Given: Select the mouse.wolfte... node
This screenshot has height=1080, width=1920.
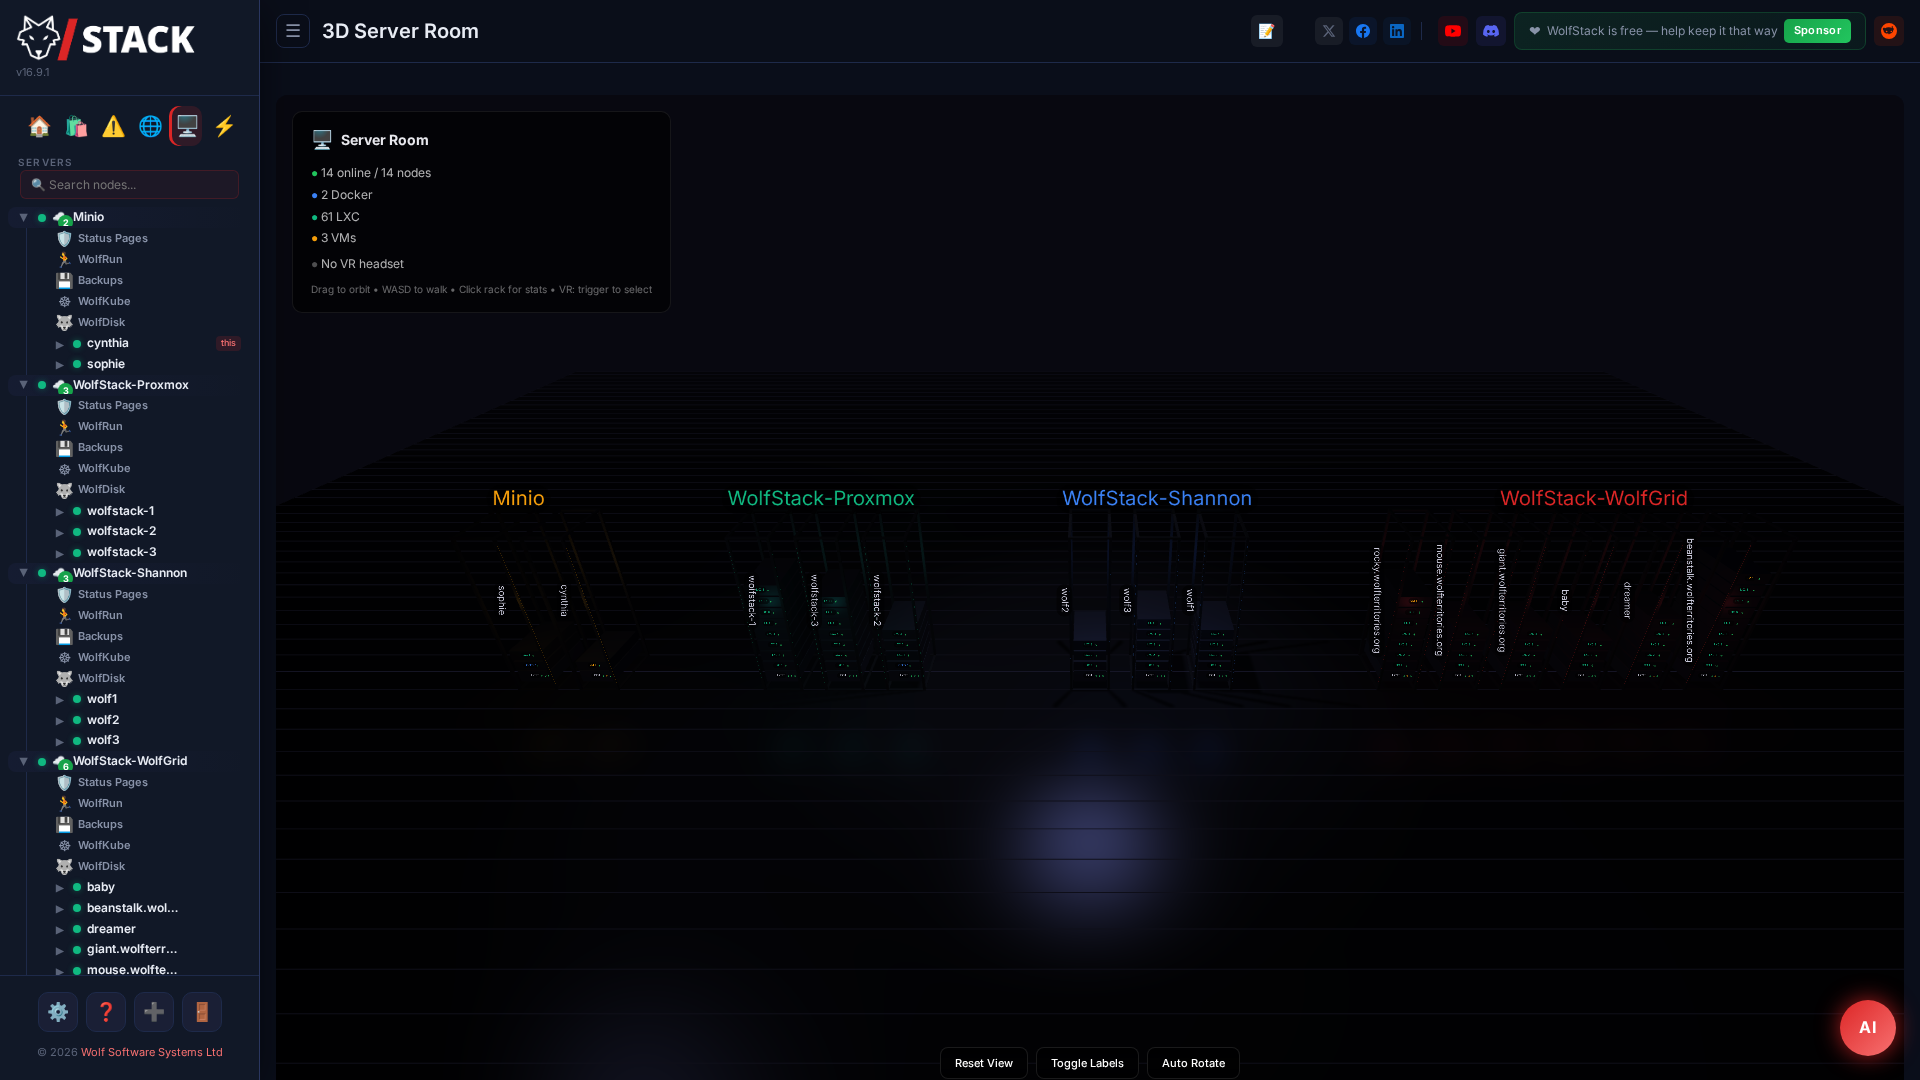Looking at the screenshot, I should [x=132, y=970].
